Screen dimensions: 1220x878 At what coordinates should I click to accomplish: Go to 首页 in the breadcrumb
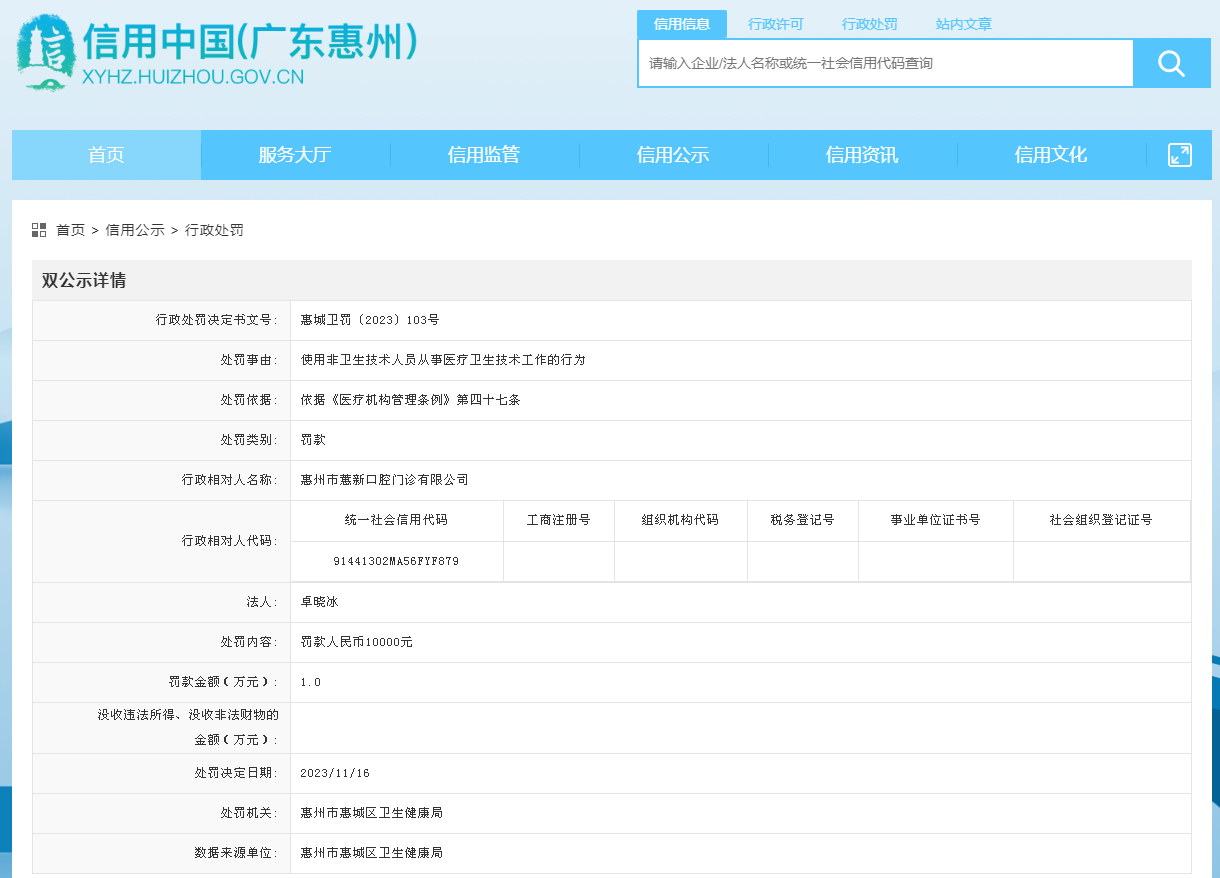(x=70, y=230)
